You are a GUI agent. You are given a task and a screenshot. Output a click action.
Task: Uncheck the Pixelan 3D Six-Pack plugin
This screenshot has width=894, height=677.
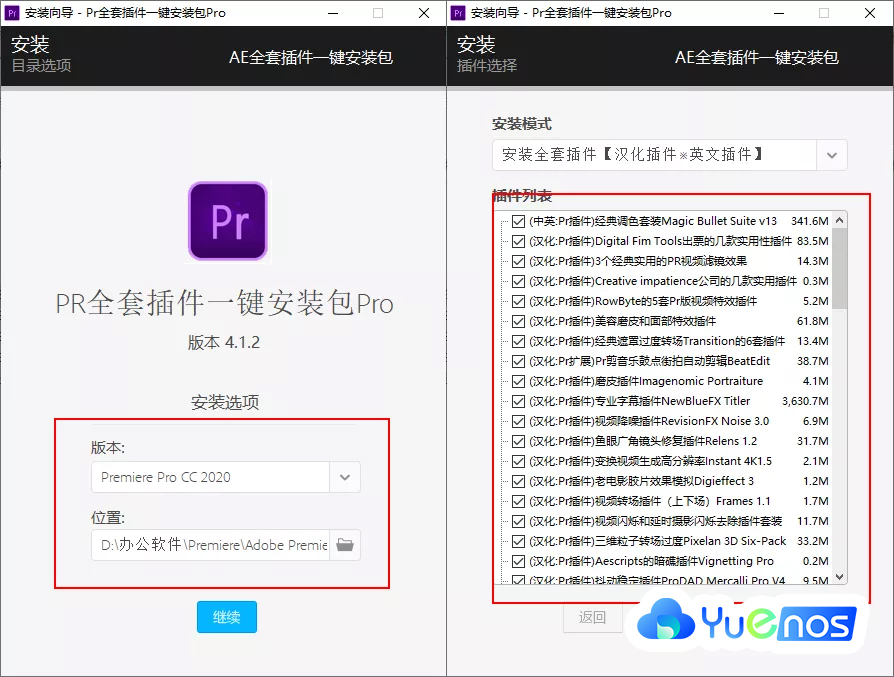click(x=518, y=541)
